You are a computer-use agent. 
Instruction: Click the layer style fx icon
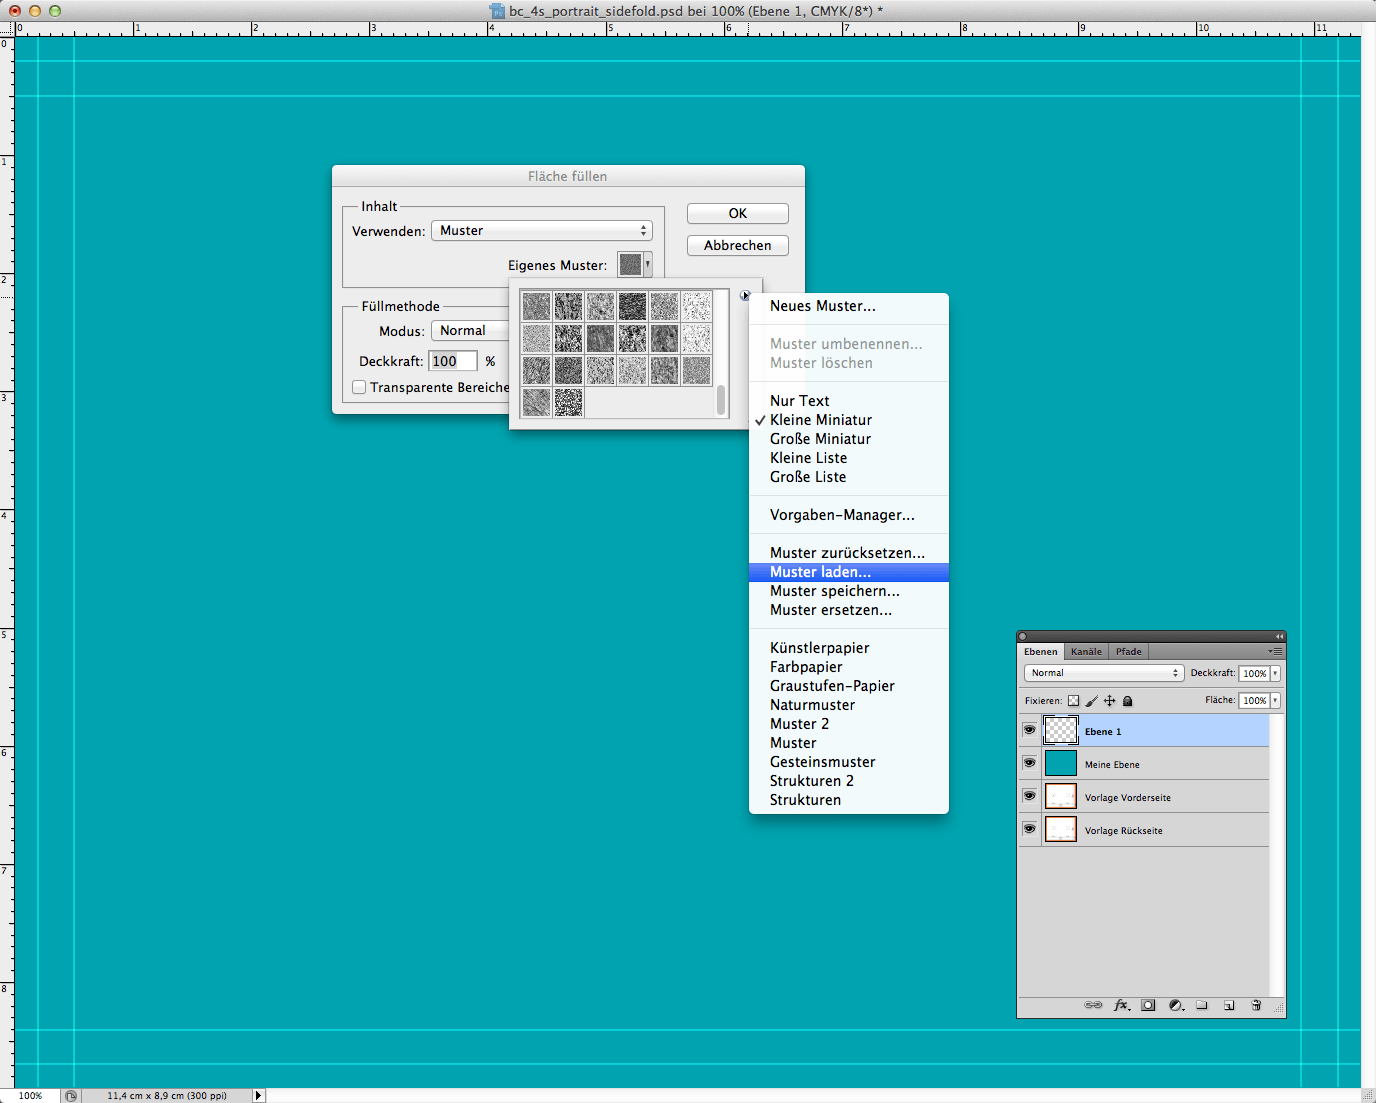pos(1121,1005)
